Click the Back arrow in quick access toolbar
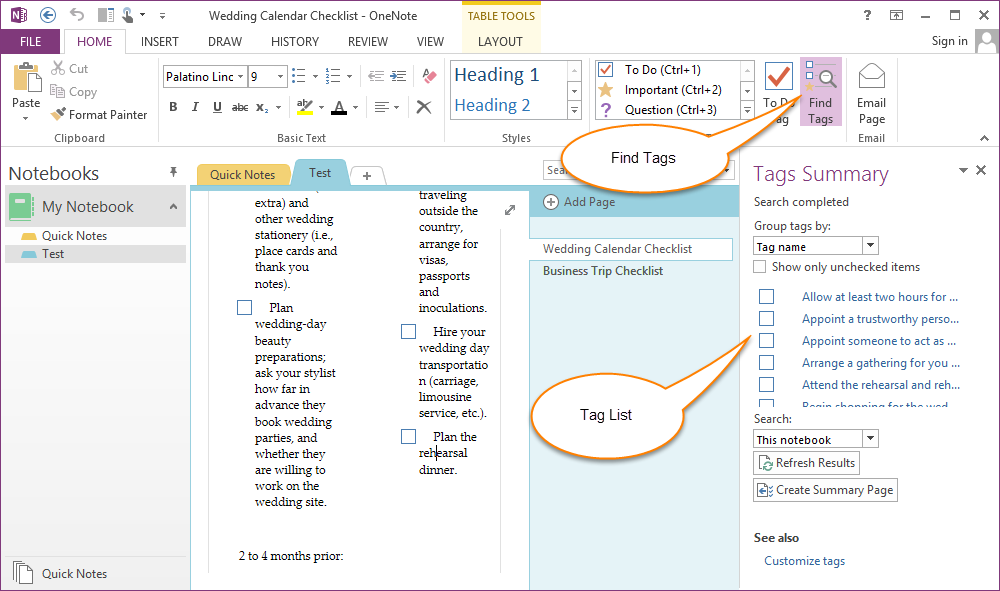This screenshot has height=591, width=1000. (48, 15)
